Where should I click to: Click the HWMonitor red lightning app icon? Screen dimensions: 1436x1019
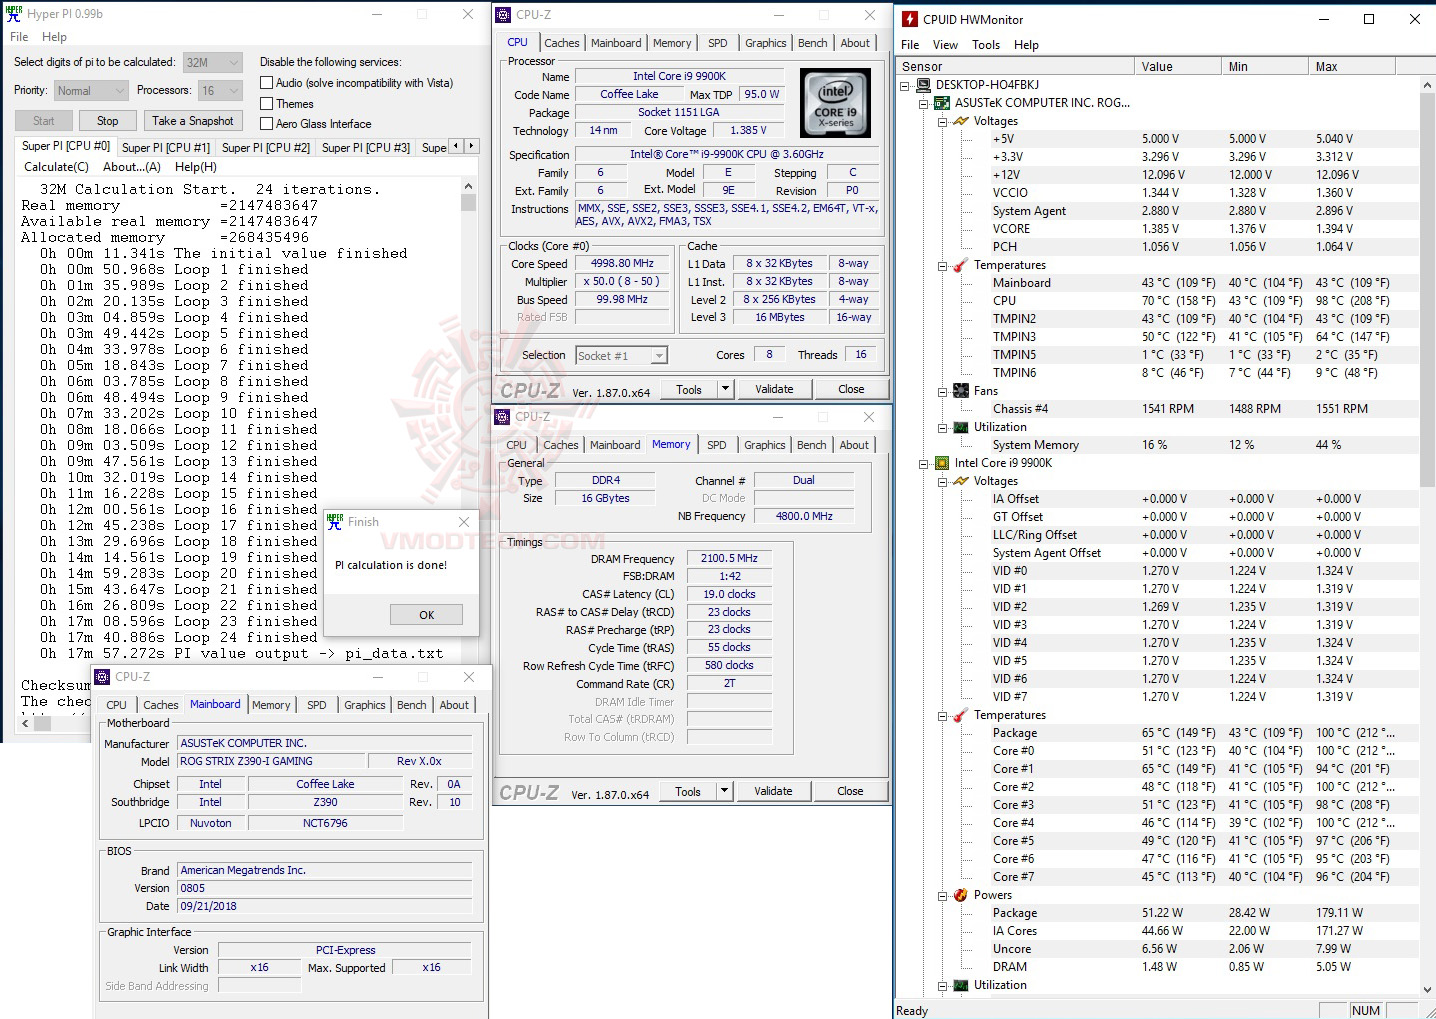909,19
